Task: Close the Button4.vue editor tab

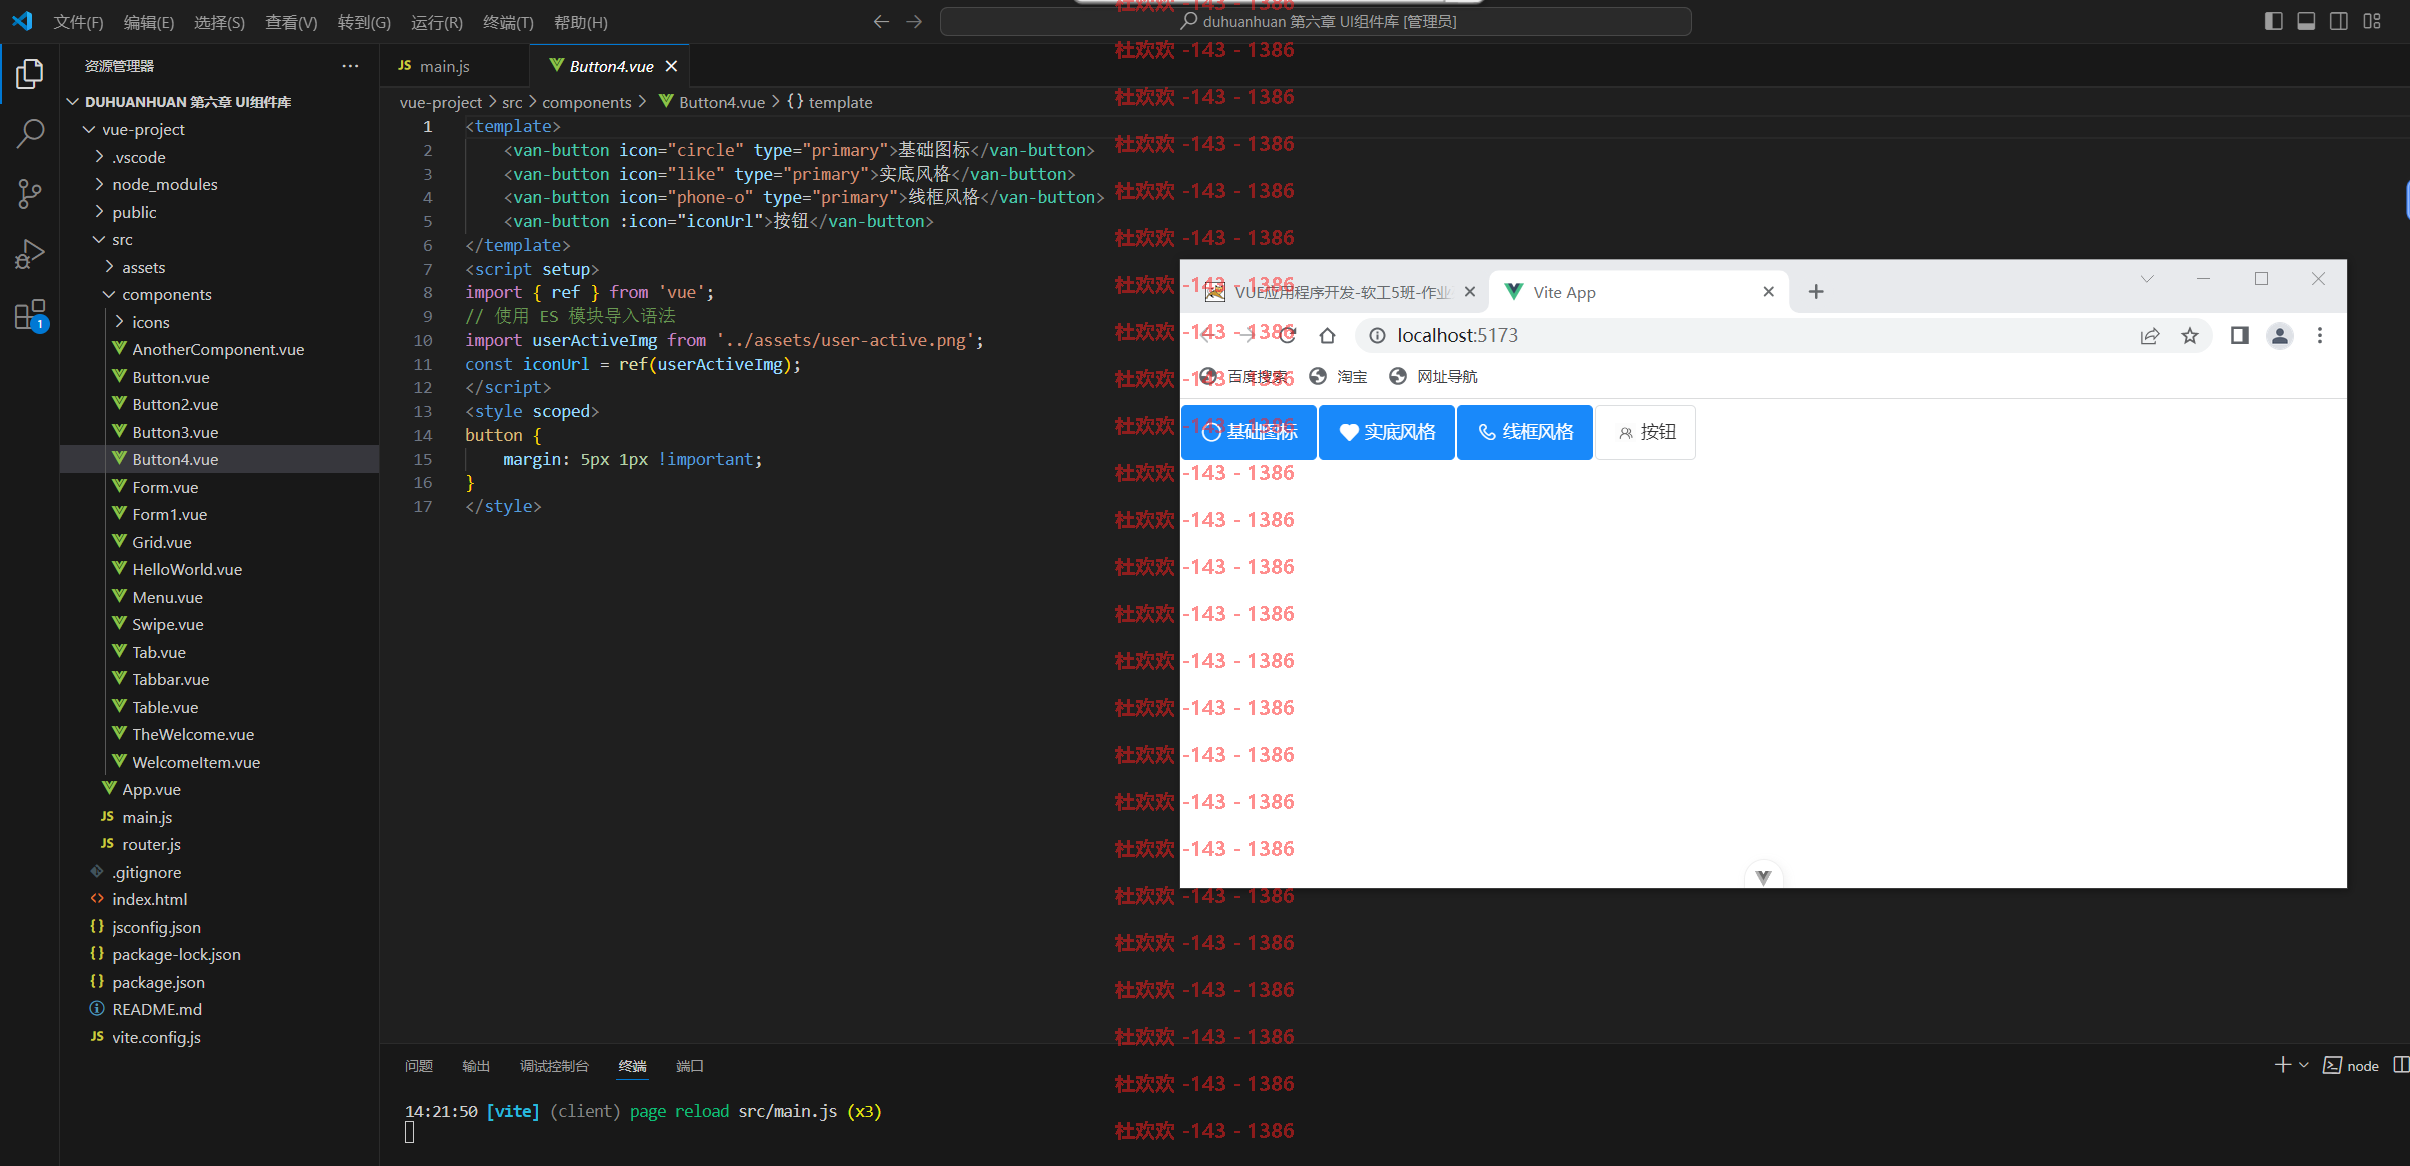Action: (x=671, y=66)
